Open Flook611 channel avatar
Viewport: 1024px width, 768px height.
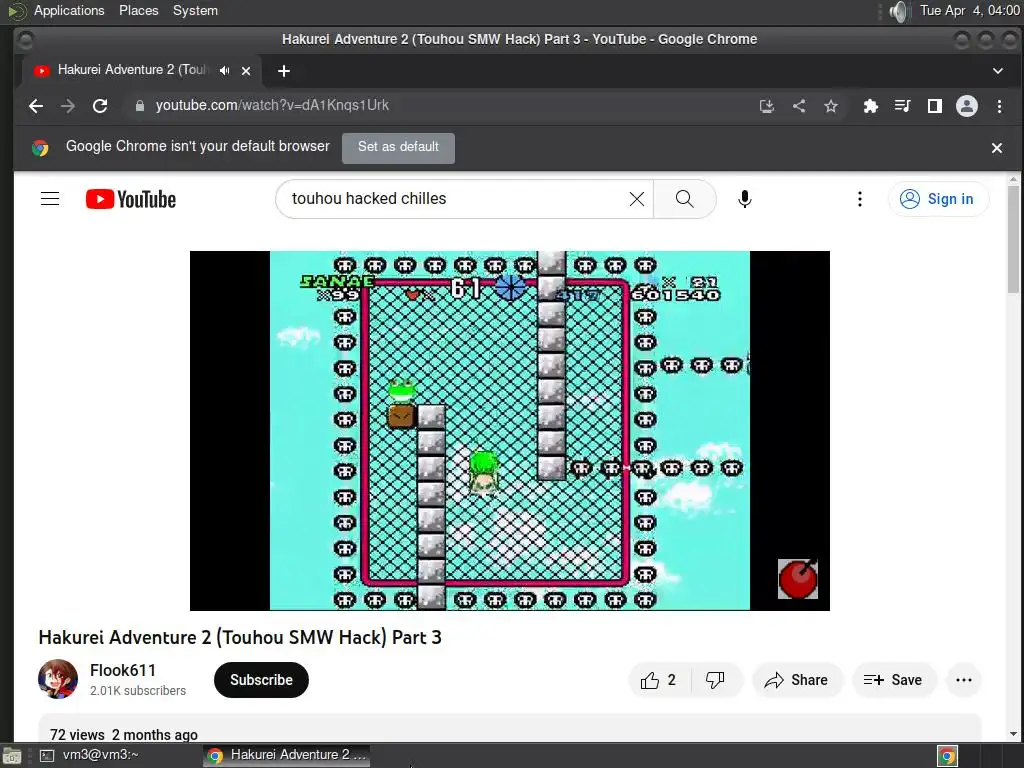pyautogui.click(x=58, y=679)
